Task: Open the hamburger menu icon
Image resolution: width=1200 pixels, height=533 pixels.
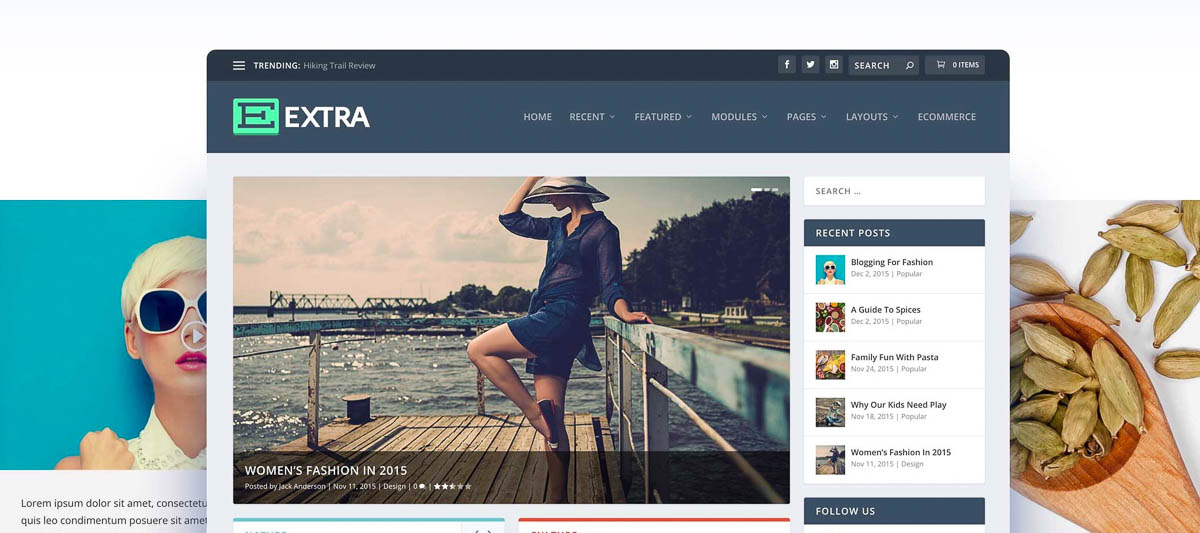Action: [x=239, y=66]
